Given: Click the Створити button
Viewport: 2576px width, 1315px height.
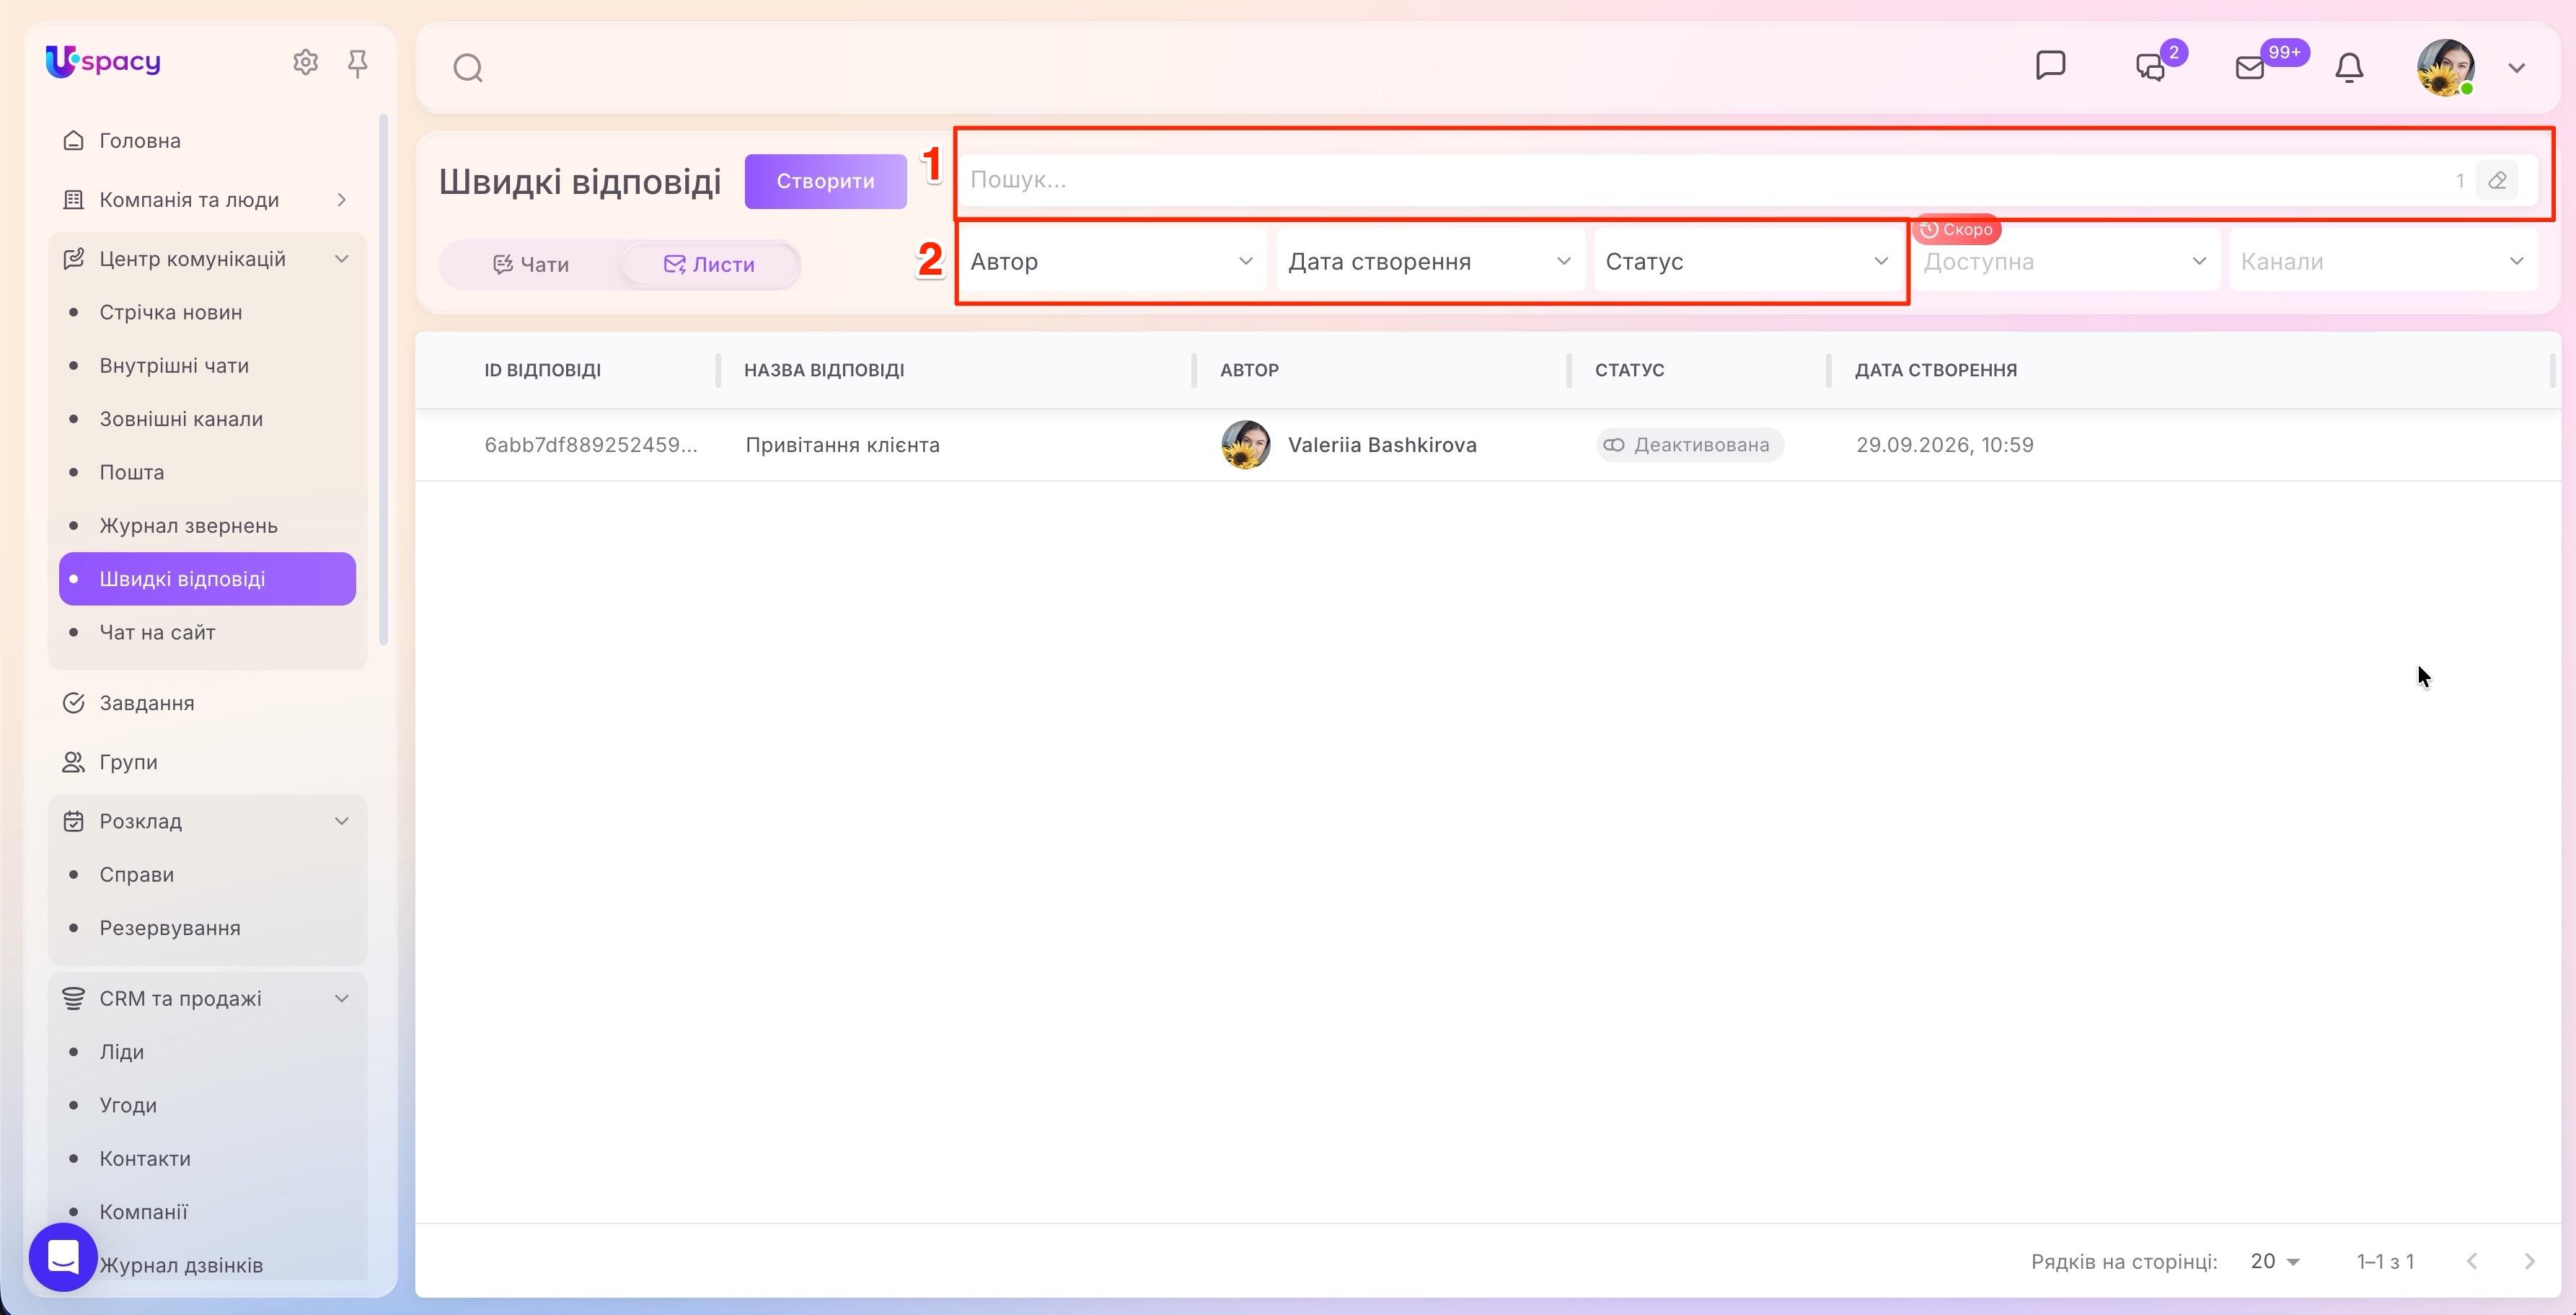Looking at the screenshot, I should pos(825,181).
